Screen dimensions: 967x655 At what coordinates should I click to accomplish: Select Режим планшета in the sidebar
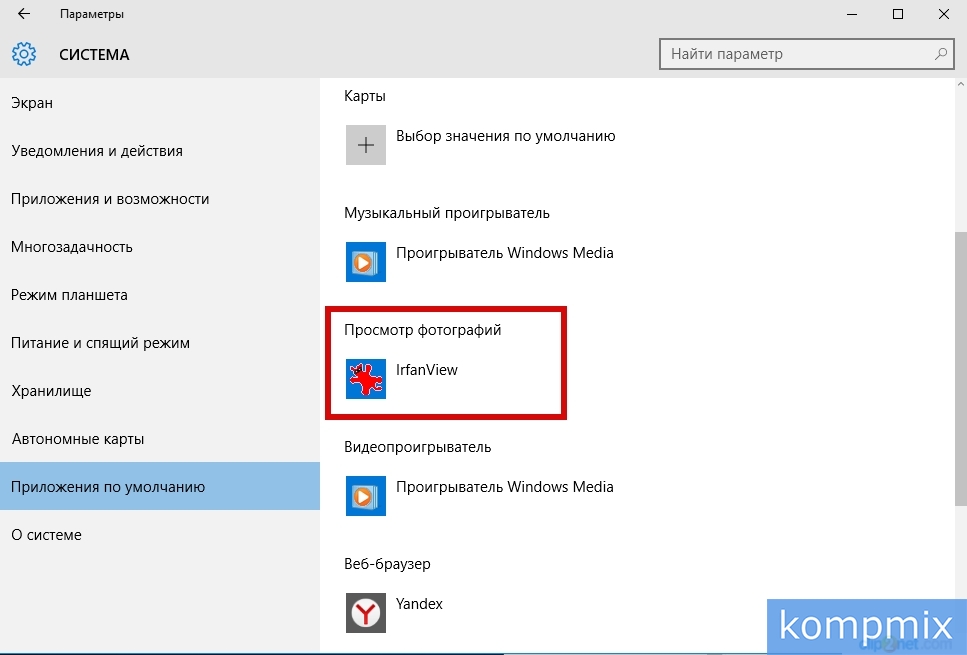160,295
